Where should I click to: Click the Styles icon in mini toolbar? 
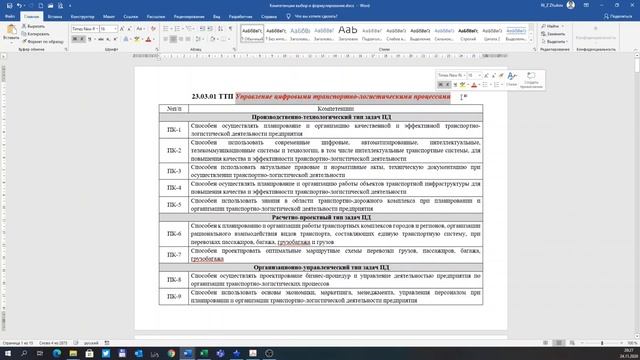tap(511, 79)
